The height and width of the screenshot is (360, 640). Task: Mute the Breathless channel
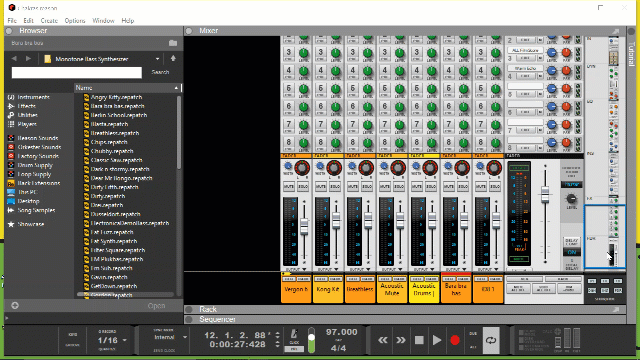(x=353, y=187)
